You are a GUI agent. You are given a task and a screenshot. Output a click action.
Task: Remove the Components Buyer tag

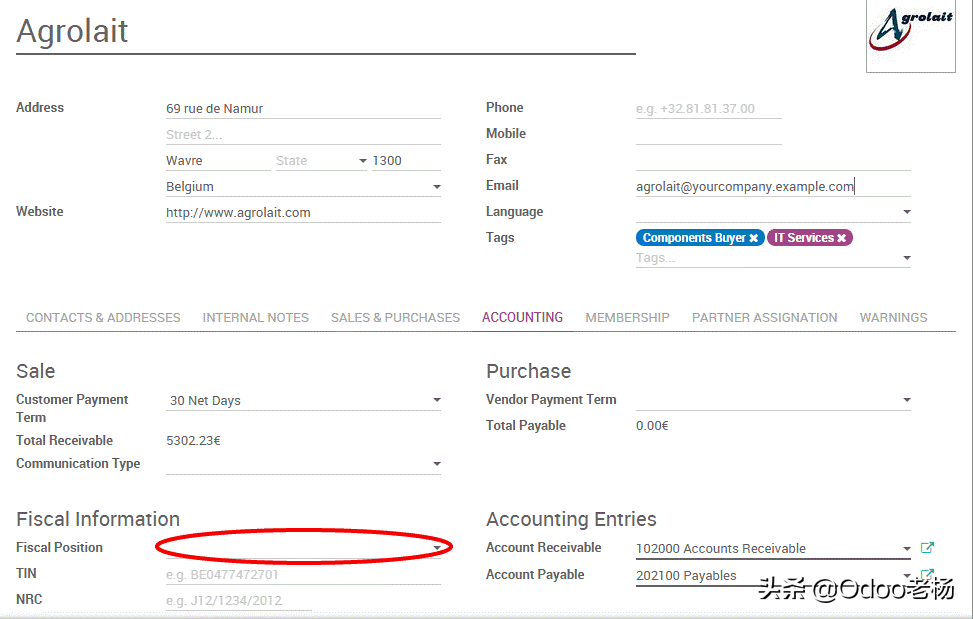[x=753, y=238]
